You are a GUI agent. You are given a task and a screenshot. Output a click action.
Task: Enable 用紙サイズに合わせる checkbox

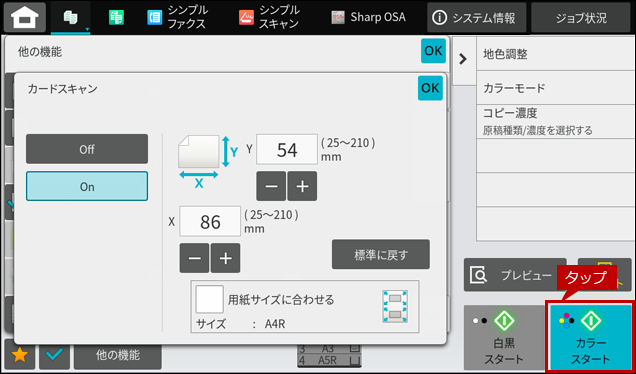tap(209, 299)
